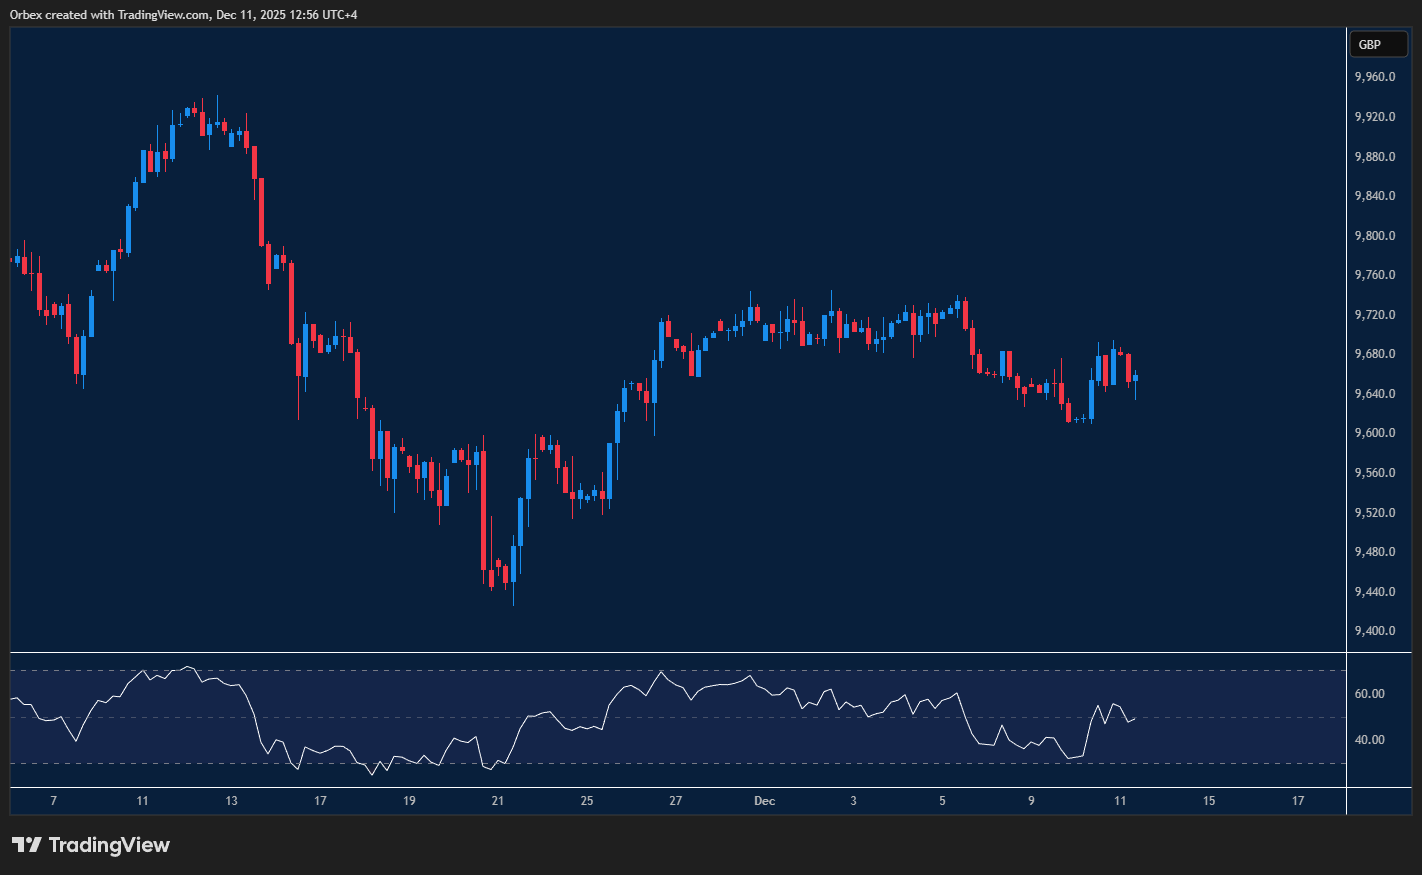The height and width of the screenshot is (875, 1422).
Task: Click the RSI 60.00 scale label
Action: click(1369, 694)
